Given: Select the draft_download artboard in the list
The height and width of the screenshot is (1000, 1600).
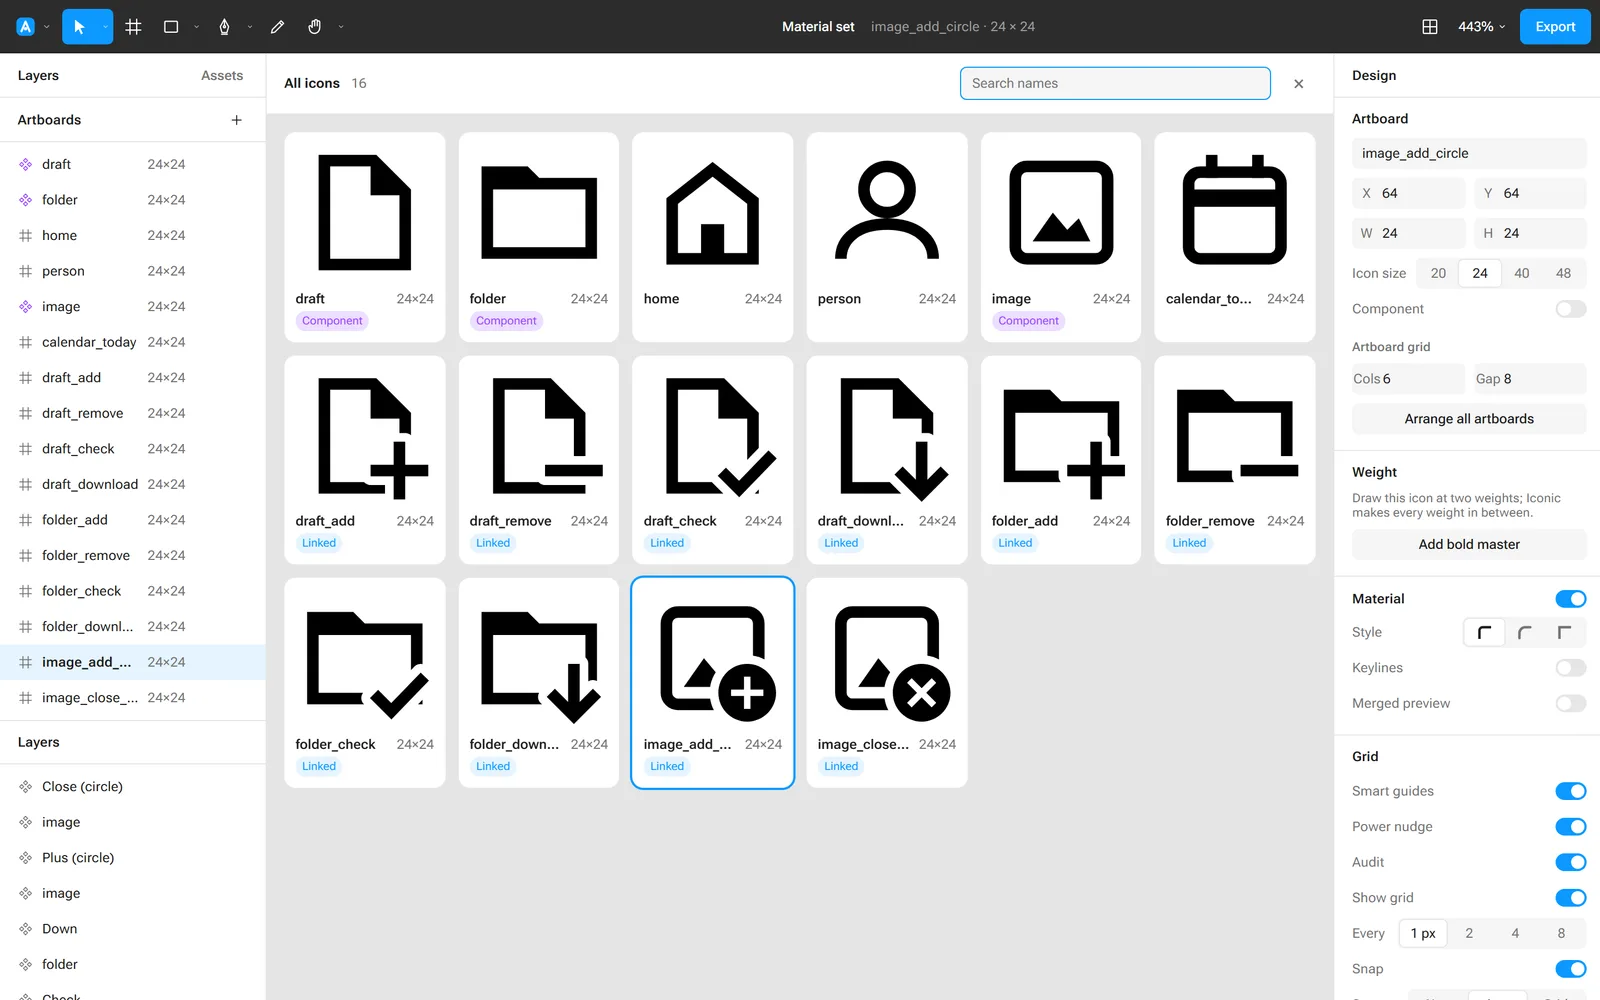Looking at the screenshot, I should tap(133, 485).
